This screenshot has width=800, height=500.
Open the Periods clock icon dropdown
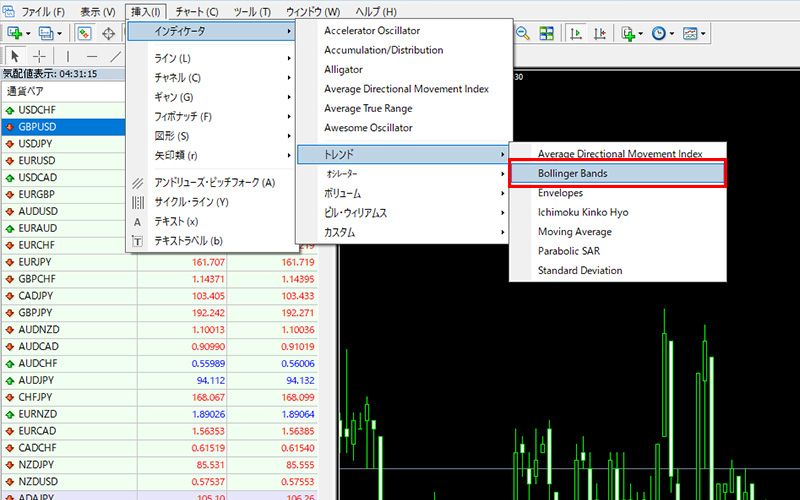pos(661,33)
